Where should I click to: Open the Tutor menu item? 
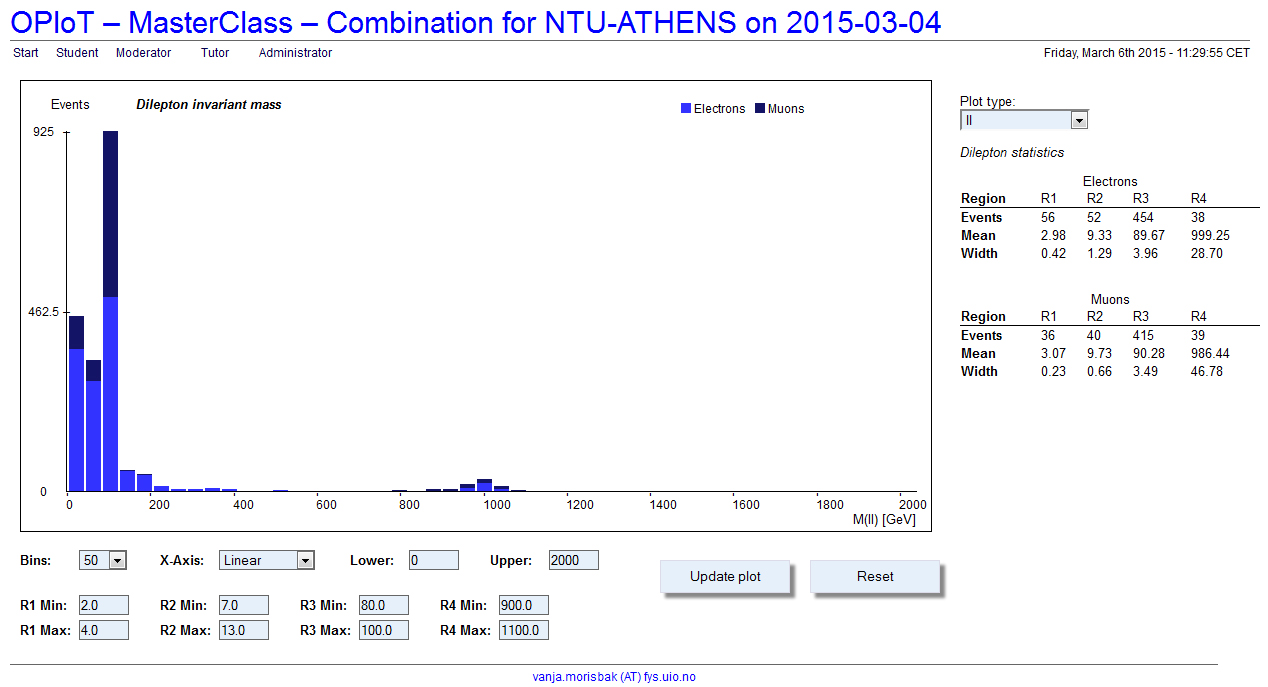coord(215,53)
